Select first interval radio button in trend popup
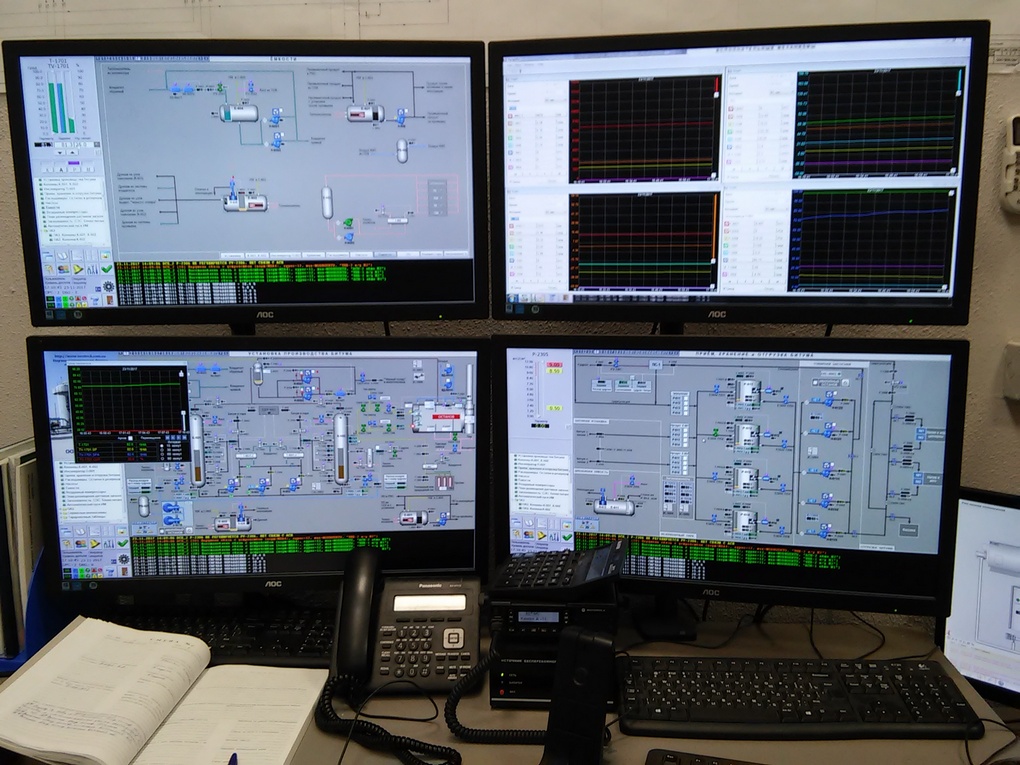 (163, 444)
